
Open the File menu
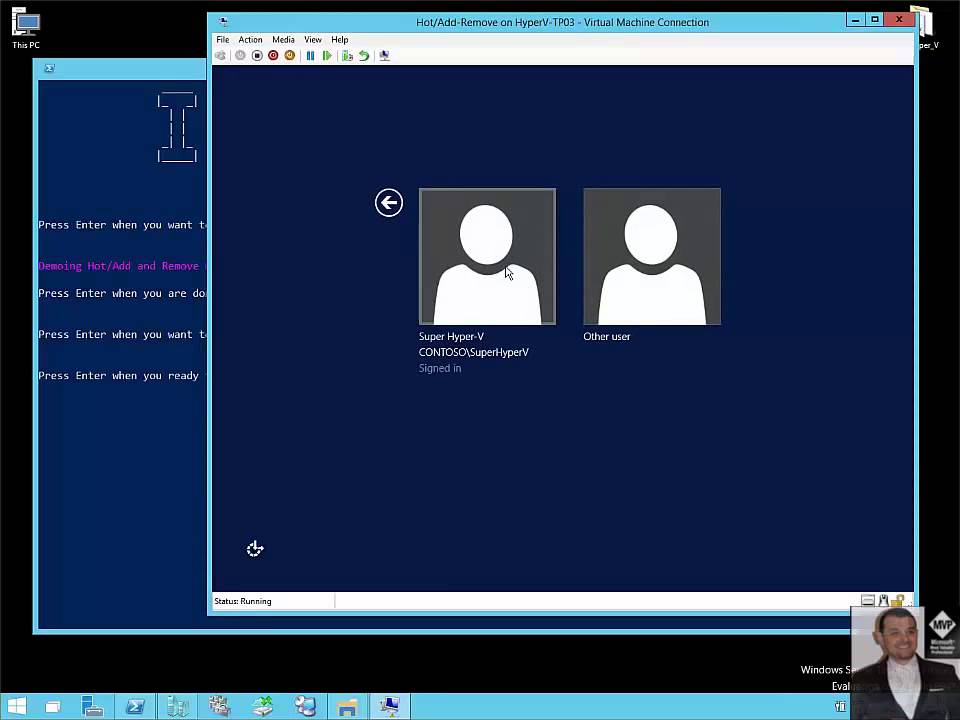click(223, 40)
